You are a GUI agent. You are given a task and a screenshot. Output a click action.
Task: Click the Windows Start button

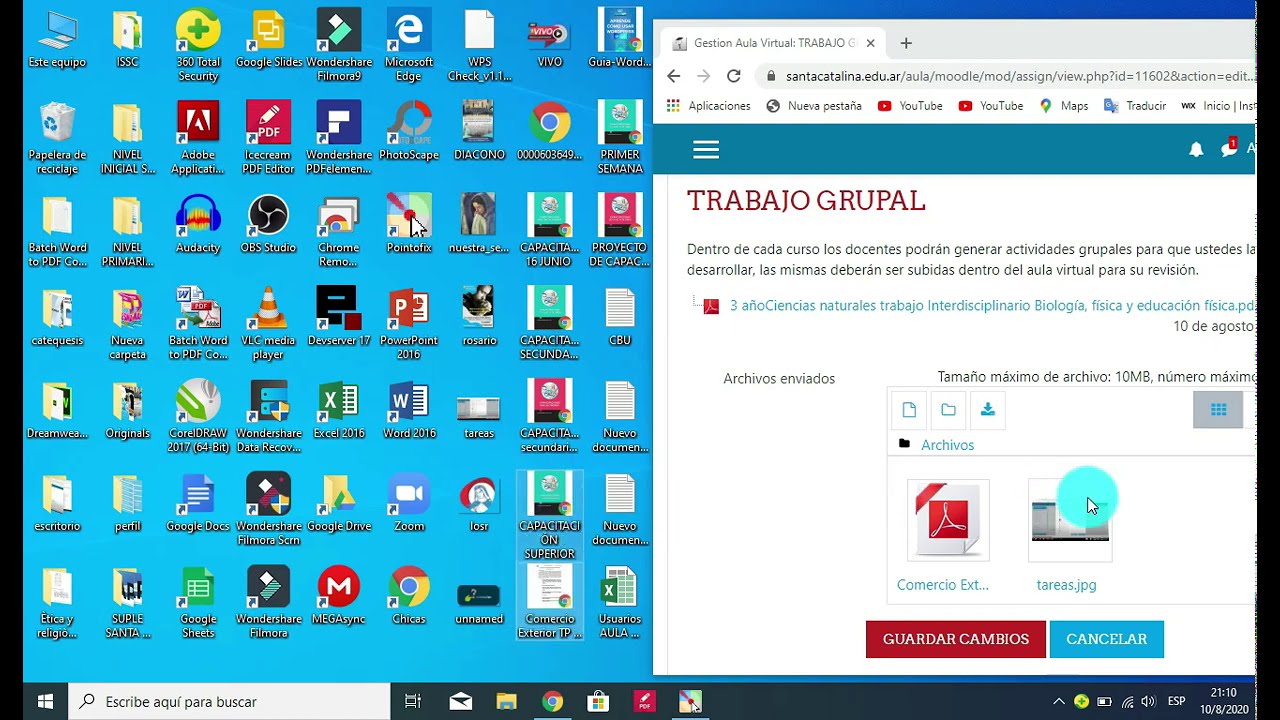(x=45, y=702)
